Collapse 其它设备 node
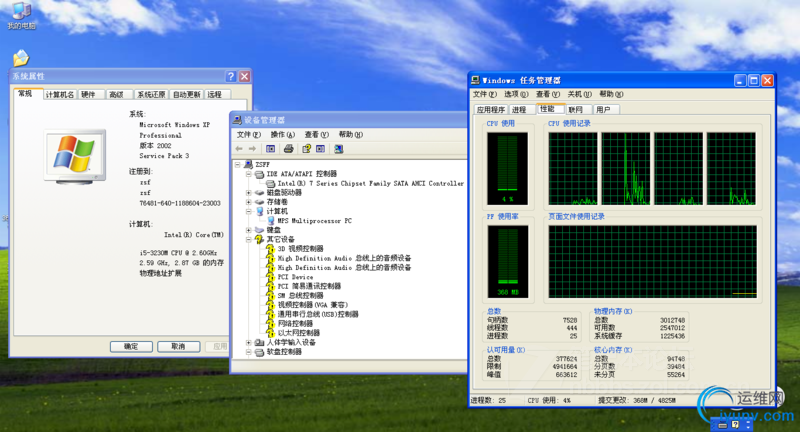800x432 pixels. coord(248,239)
